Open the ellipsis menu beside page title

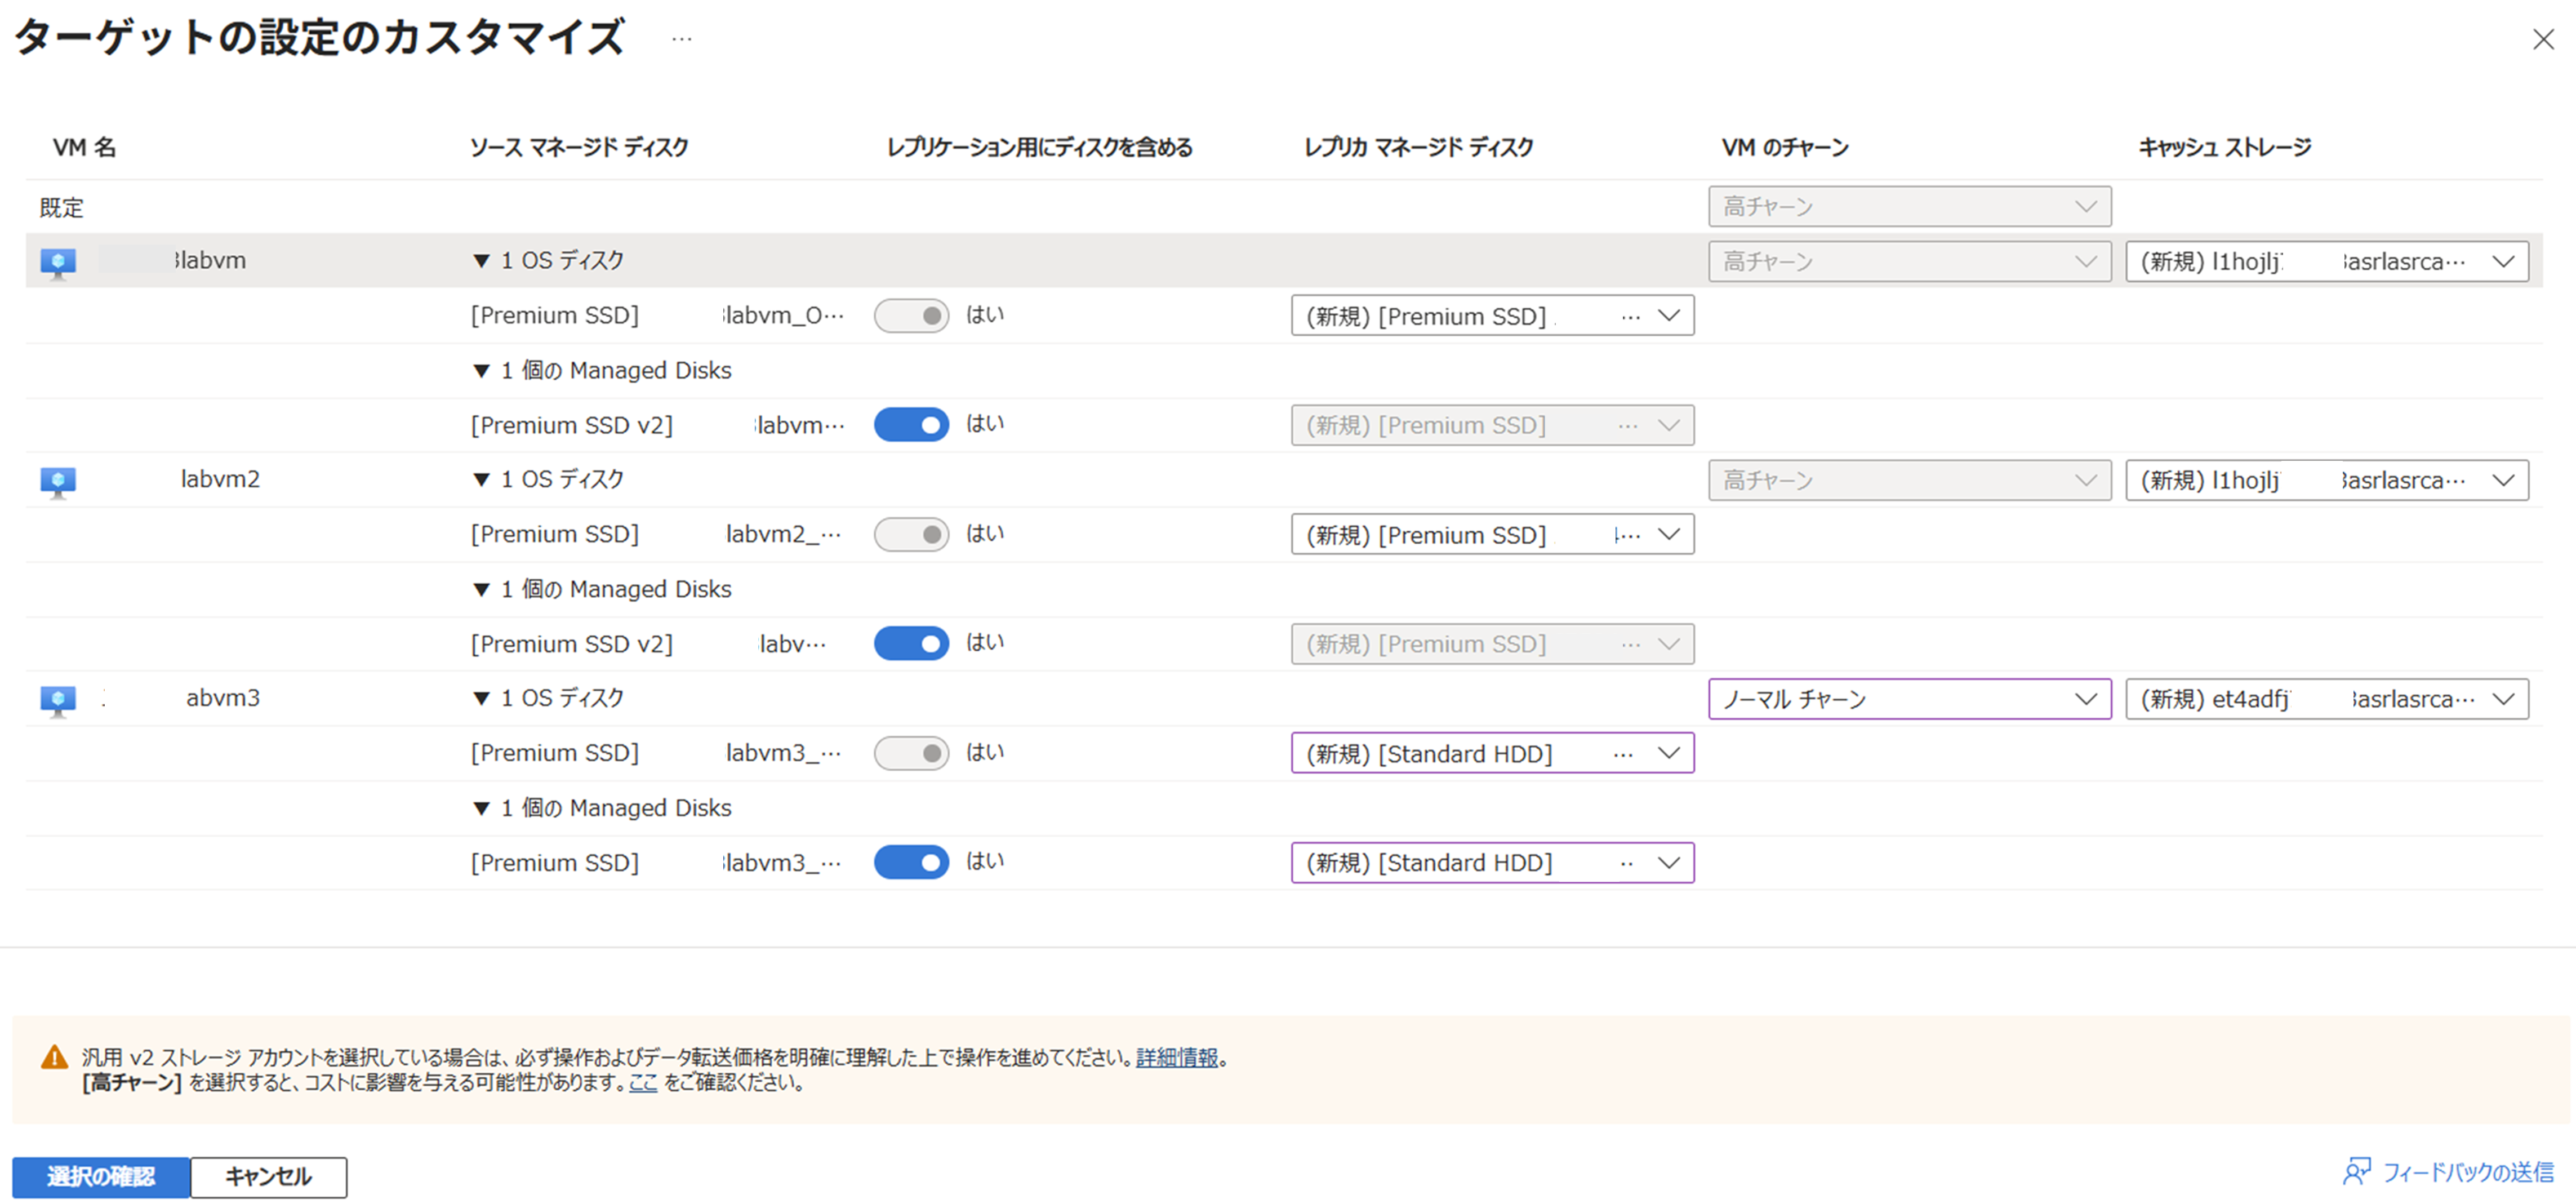(x=681, y=40)
